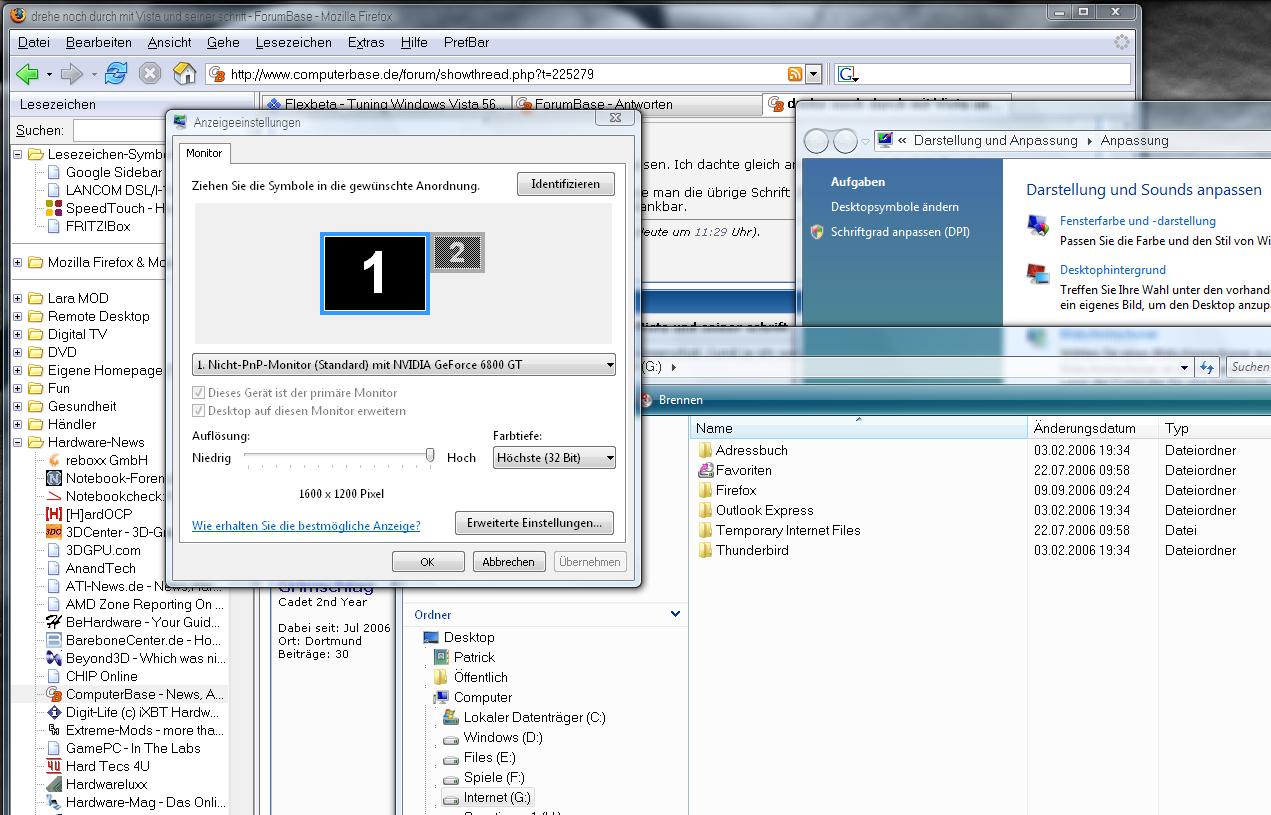Open the Extras menu

click(366, 42)
